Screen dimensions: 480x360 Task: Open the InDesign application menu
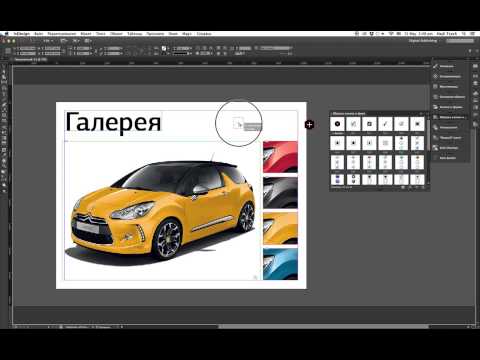click(x=22, y=34)
